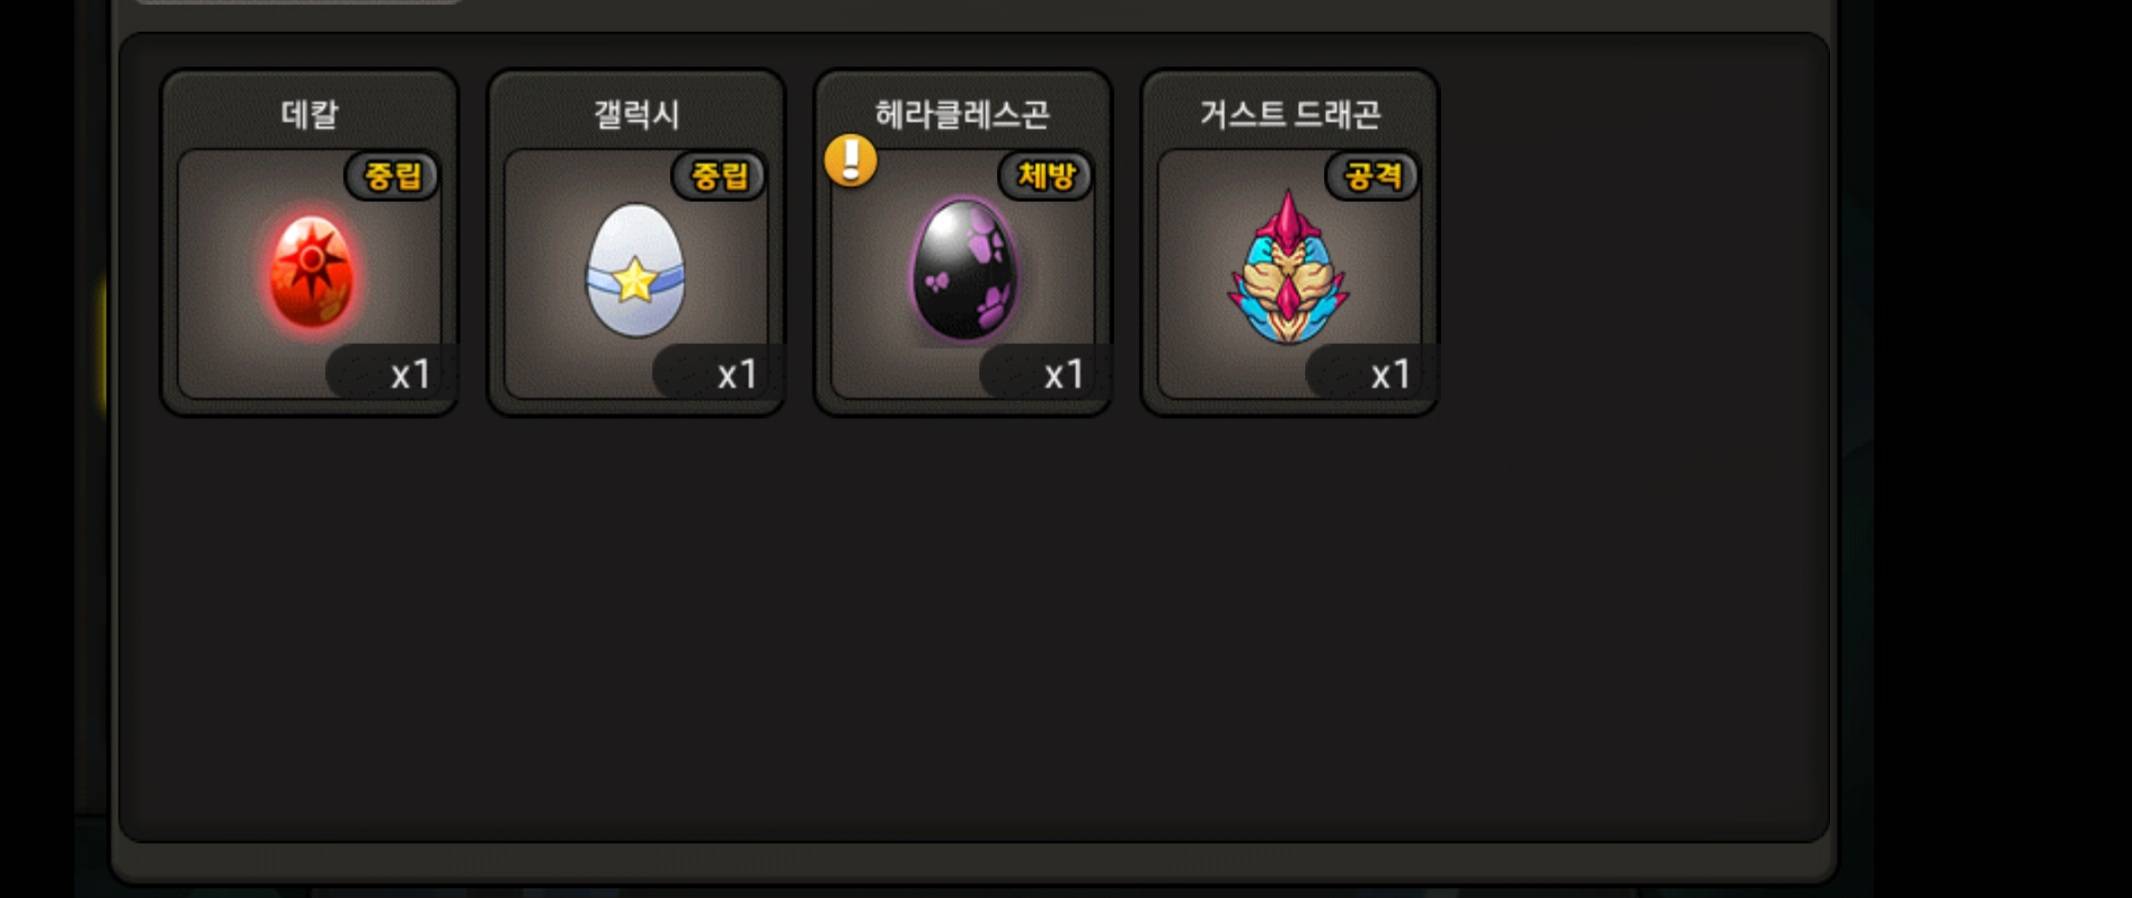Tap the 중립 badge on 갤럭시 card
The width and height of the screenshot is (2132, 898).
tap(719, 176)
